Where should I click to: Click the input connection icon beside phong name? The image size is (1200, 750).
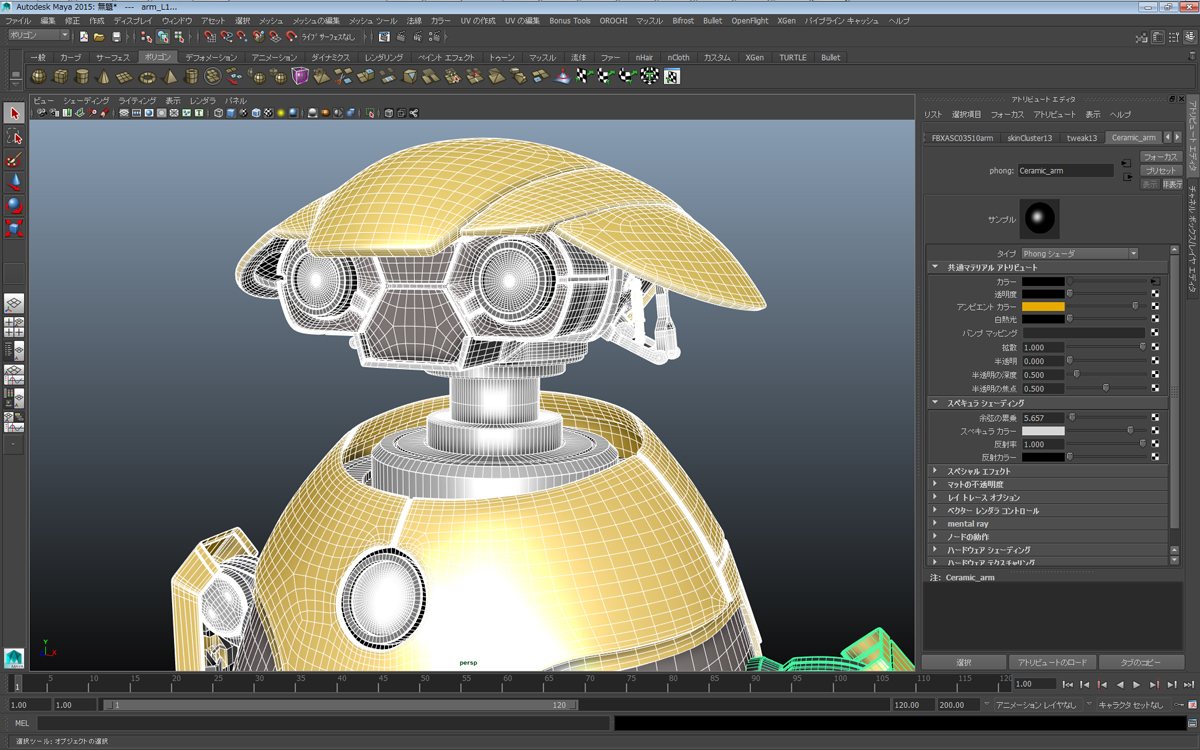[1126, 163]
